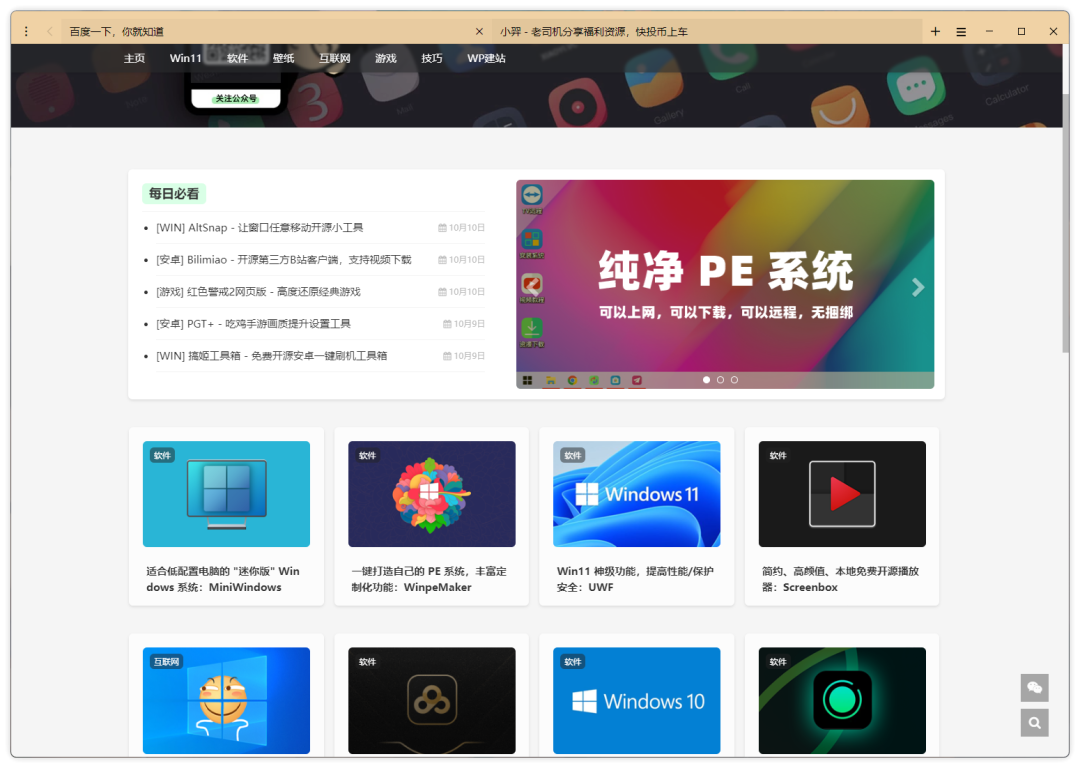Screen dimensions: 1080x768
Task: Open the gold clover icon card
Action: (432, 700)
